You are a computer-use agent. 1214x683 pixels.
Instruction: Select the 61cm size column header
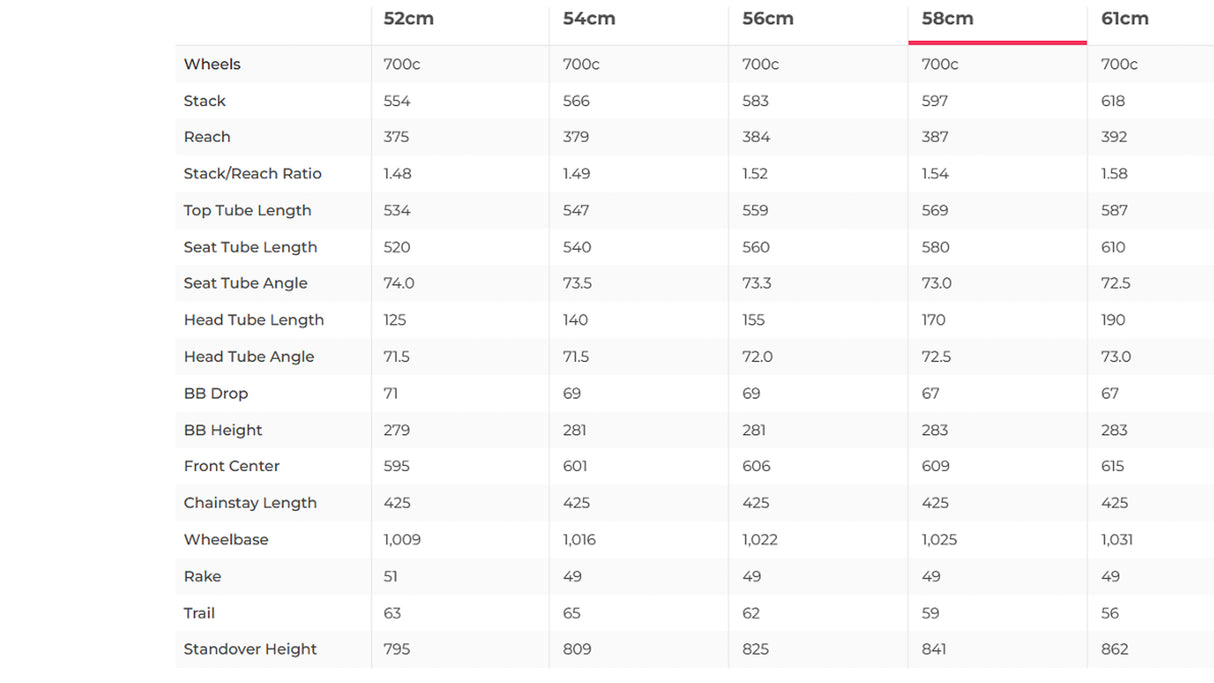tap(1125, 19)
